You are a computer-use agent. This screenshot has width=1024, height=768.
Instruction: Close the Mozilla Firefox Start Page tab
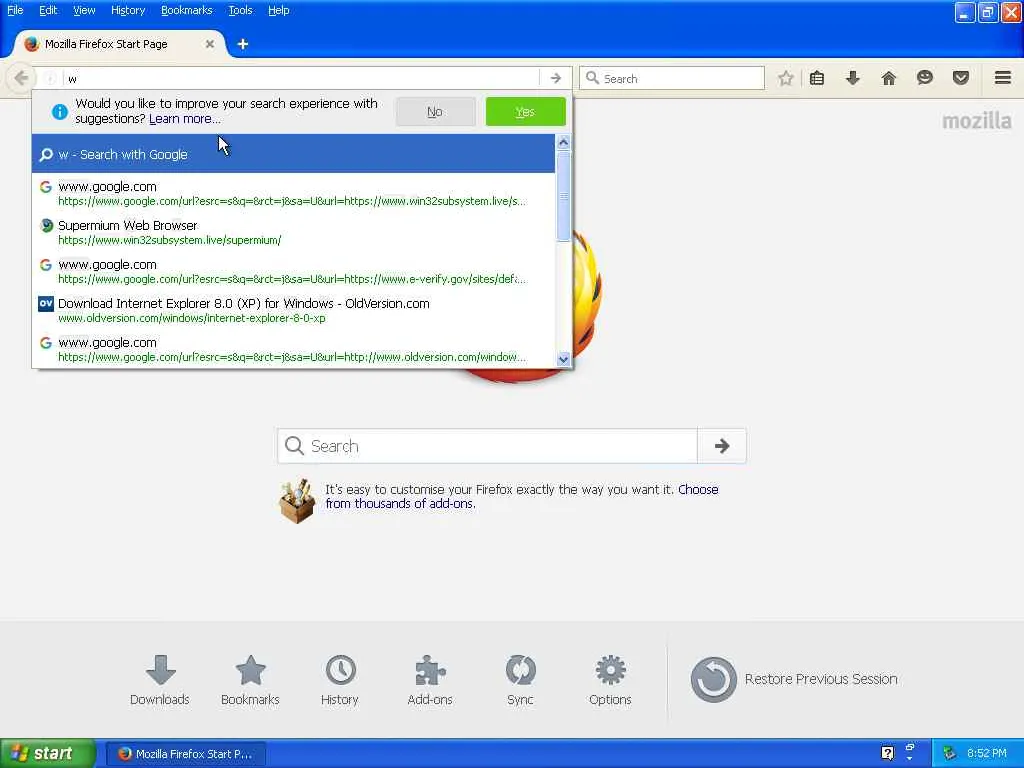point(210,44)
